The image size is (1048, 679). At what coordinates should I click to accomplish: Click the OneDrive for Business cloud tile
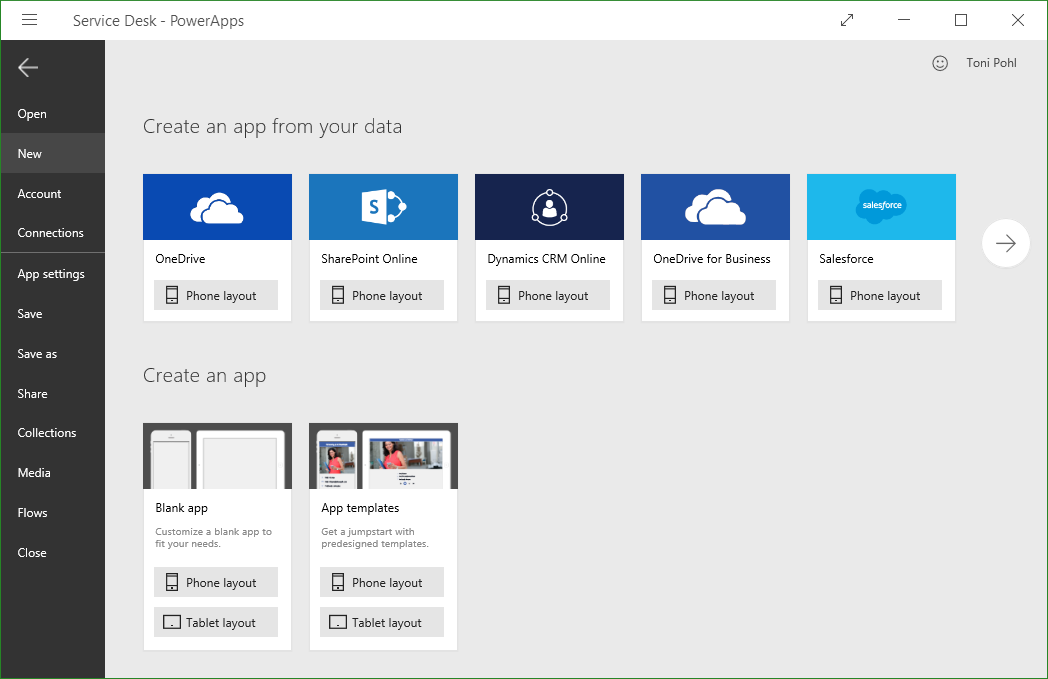(715, 207)
